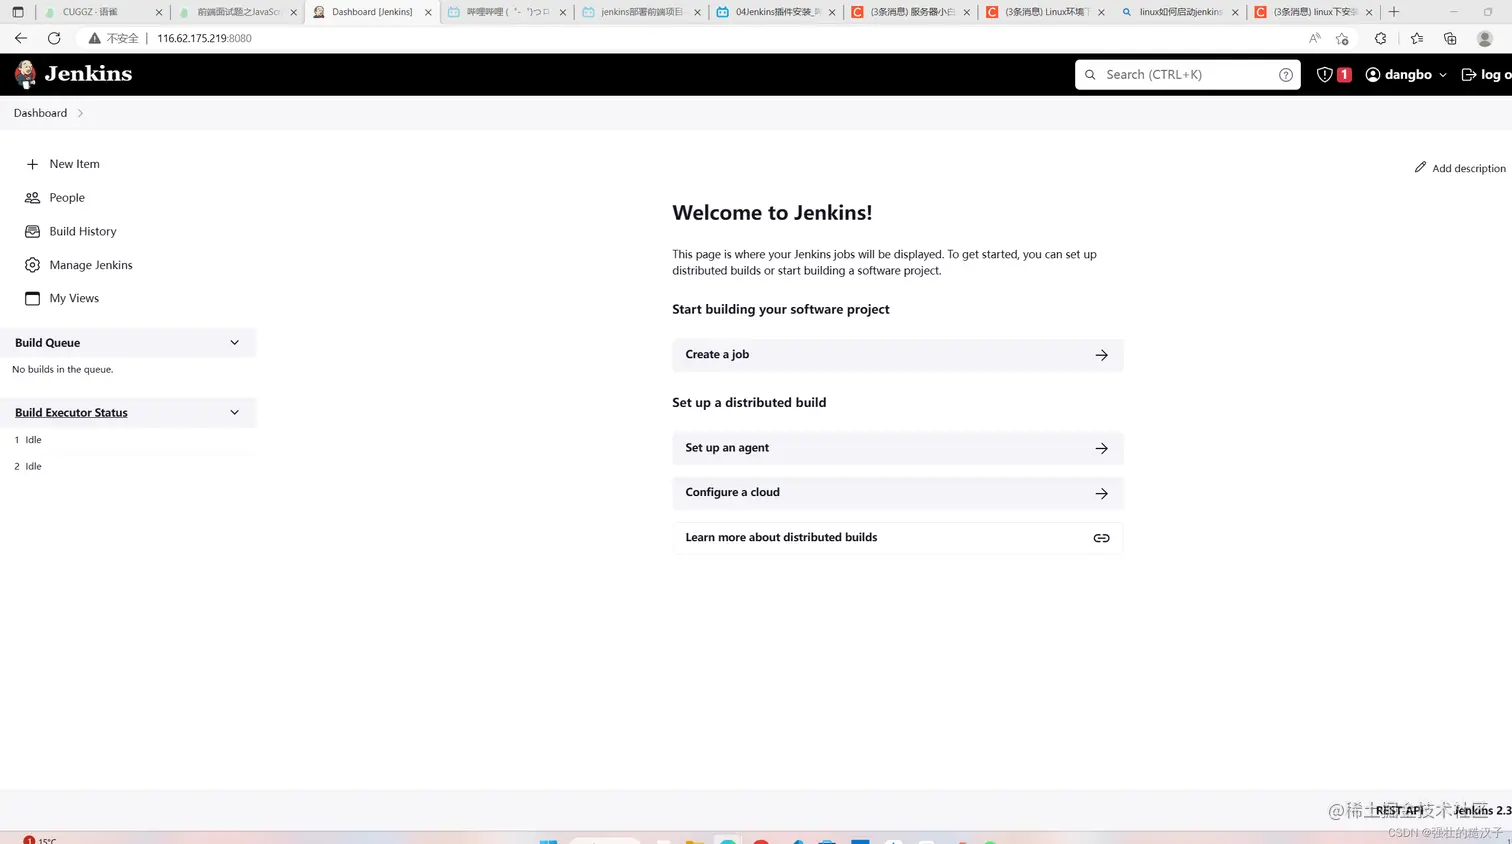
Task: Expand the dangbo user dropdown chevron
Action: (1443, 75)
